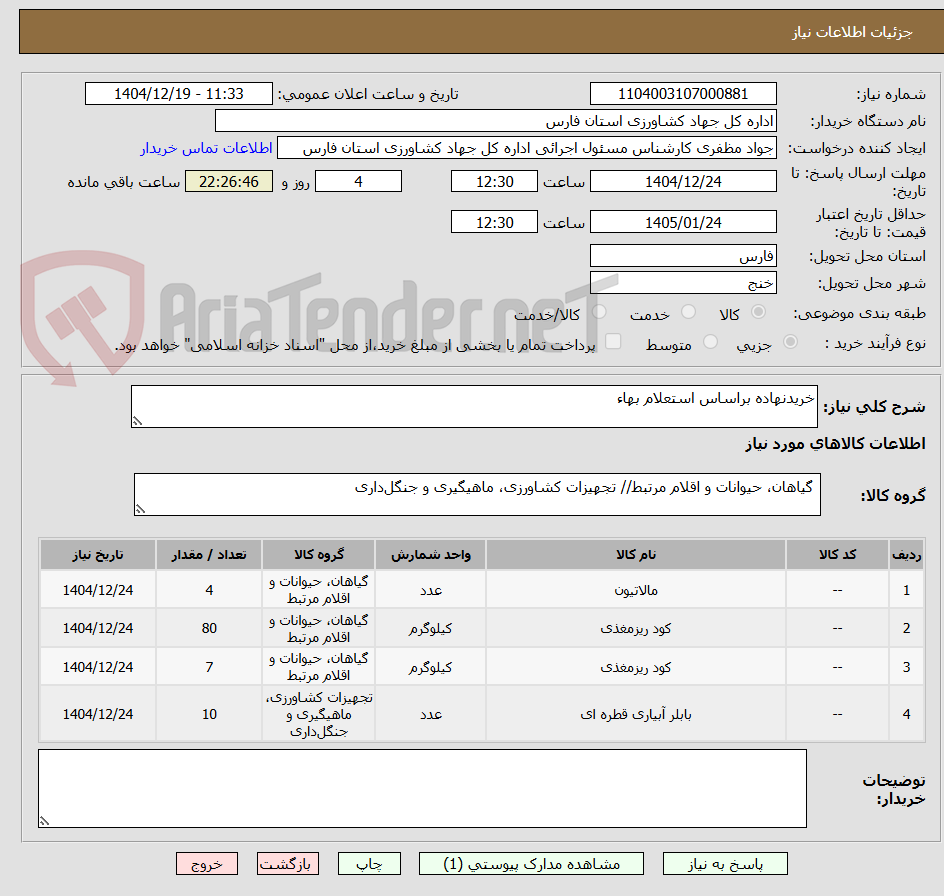Click the need date cell of row 4
This screenshot has width=944, height=896.
[x=98, y=714]
